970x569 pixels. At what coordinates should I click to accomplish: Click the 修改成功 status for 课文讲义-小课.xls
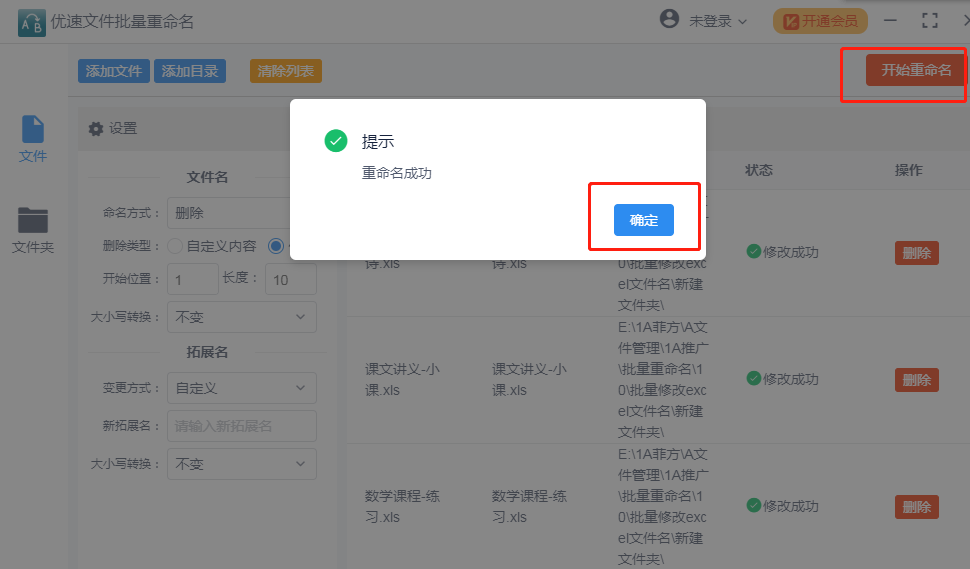click(x=783, y=379)
